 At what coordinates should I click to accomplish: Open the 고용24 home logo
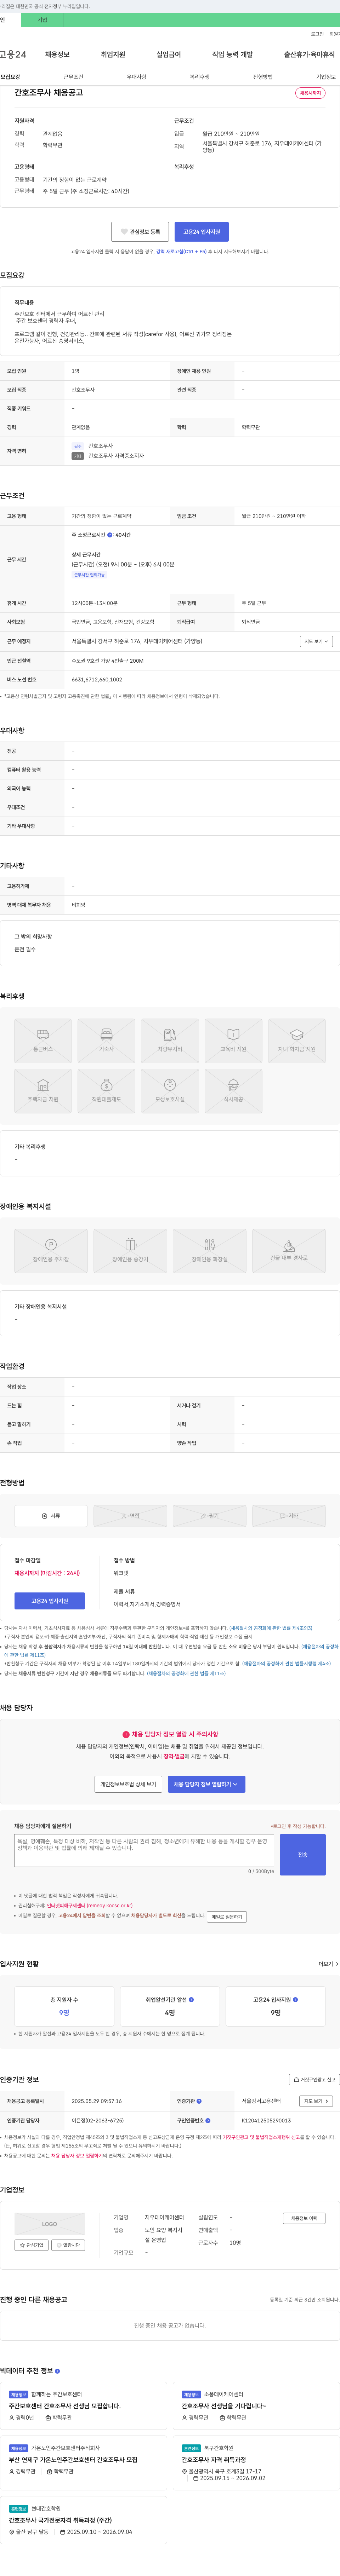(13, 54)
